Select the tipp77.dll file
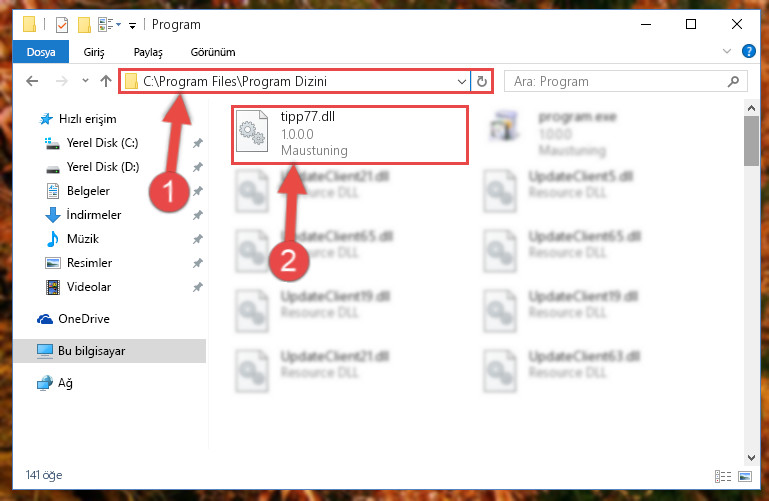769x501 pixels. point(350,135)
